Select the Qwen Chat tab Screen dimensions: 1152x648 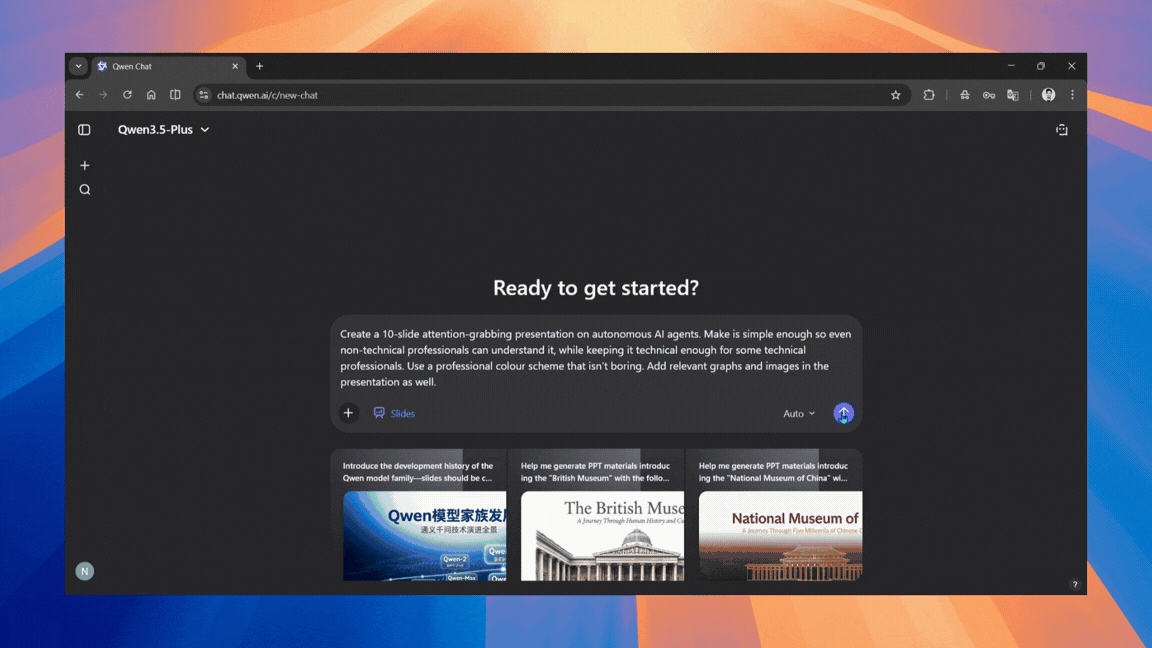coord(168,66)
